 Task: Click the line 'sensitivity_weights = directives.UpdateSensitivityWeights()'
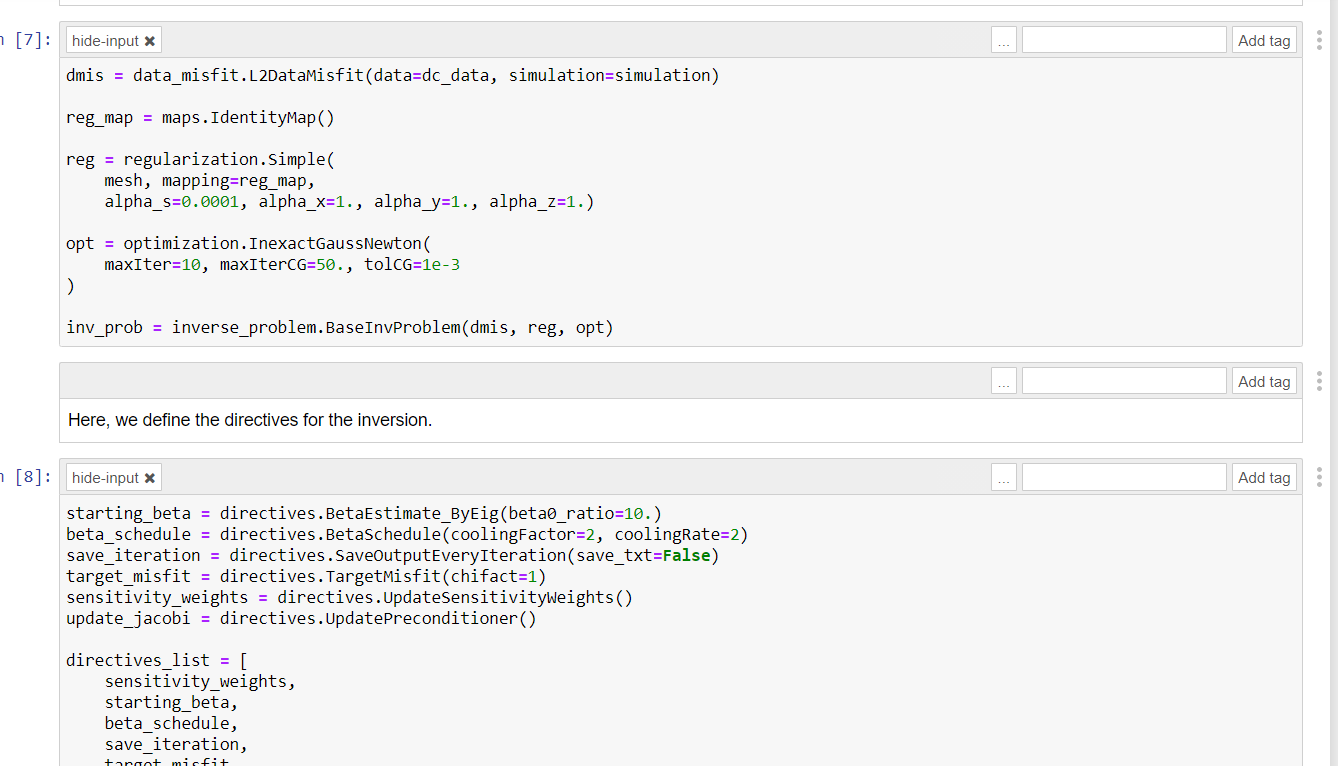click(350, 598)
